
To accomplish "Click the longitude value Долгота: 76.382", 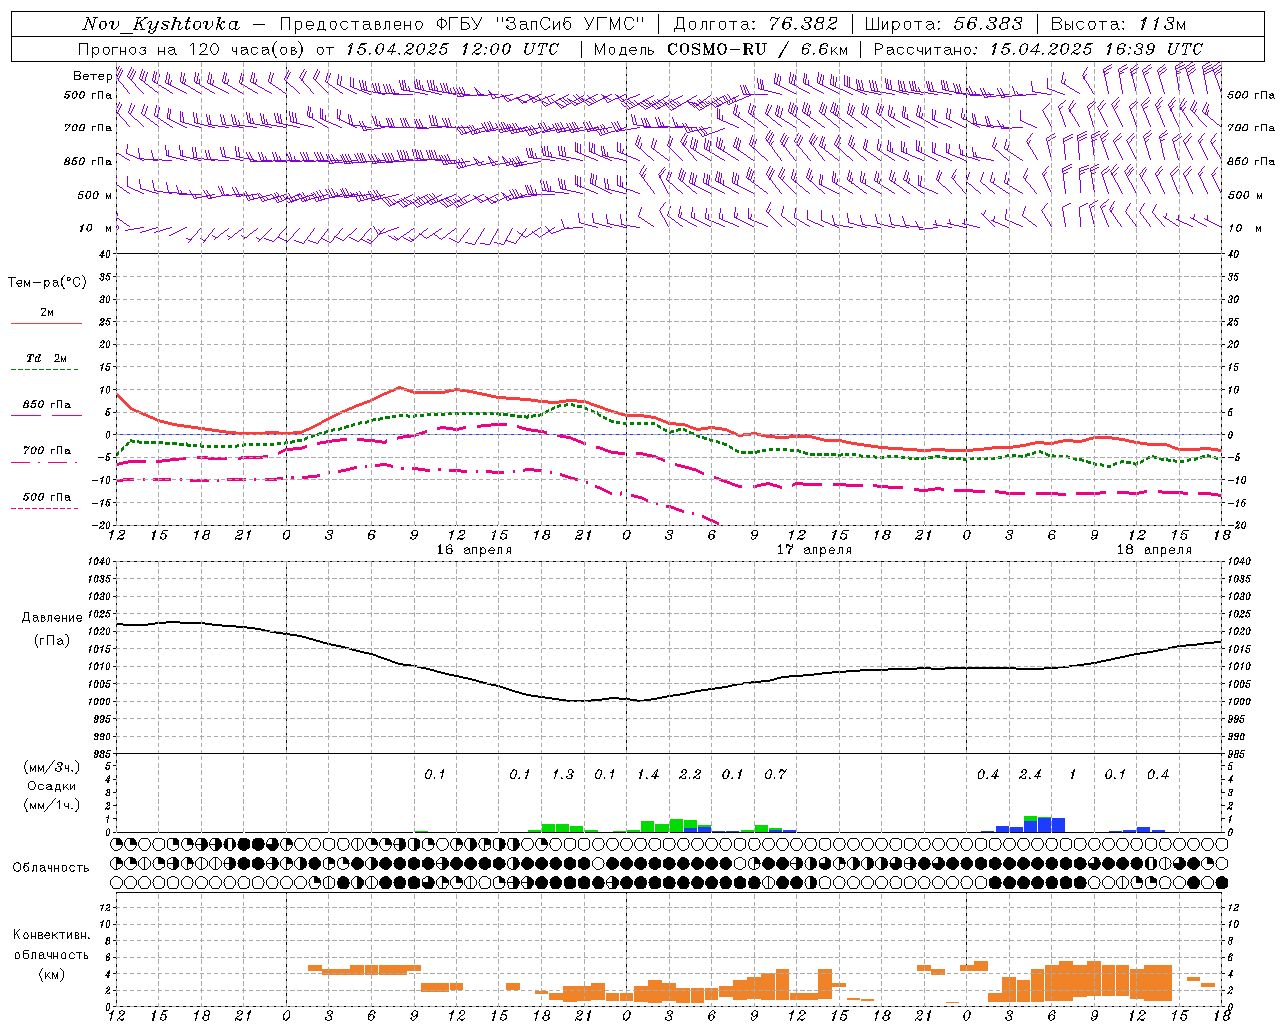I will [756, 24].
